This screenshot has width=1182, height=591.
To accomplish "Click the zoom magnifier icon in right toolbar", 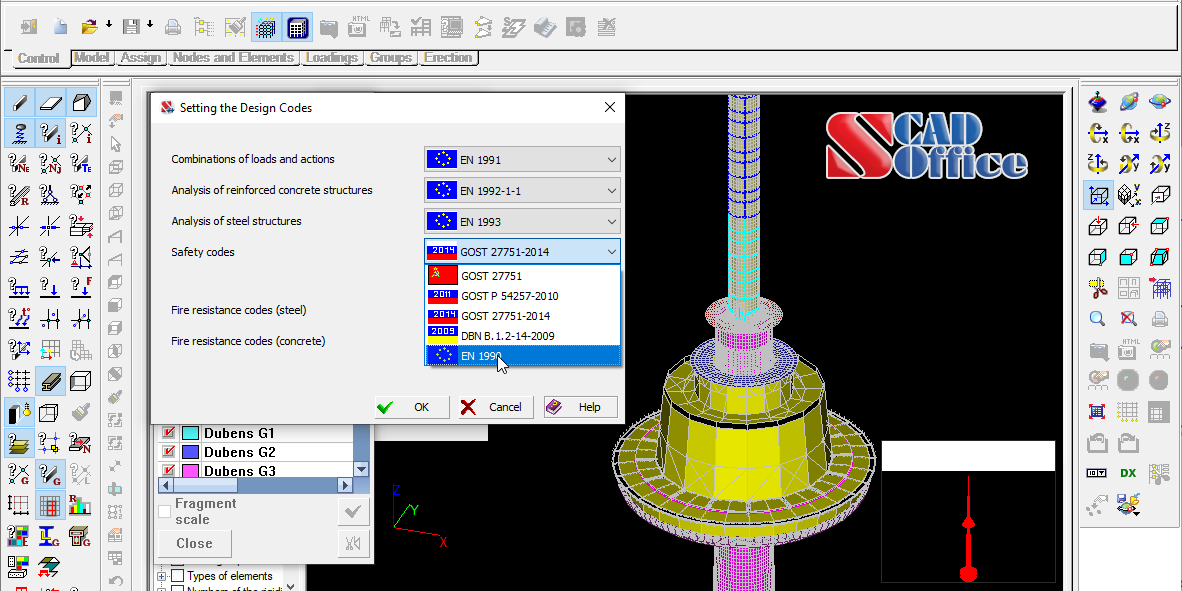I will 1097,319.
